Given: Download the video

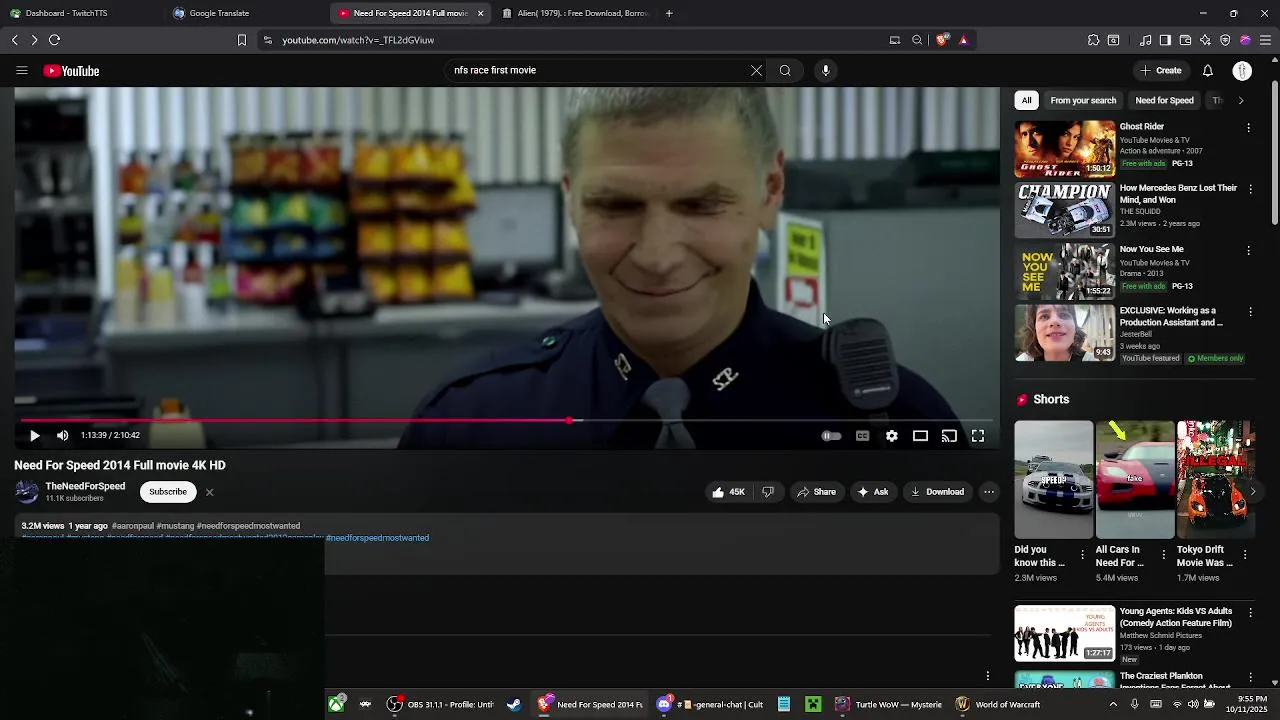Looking at the screenshot, I should [937, 492].
